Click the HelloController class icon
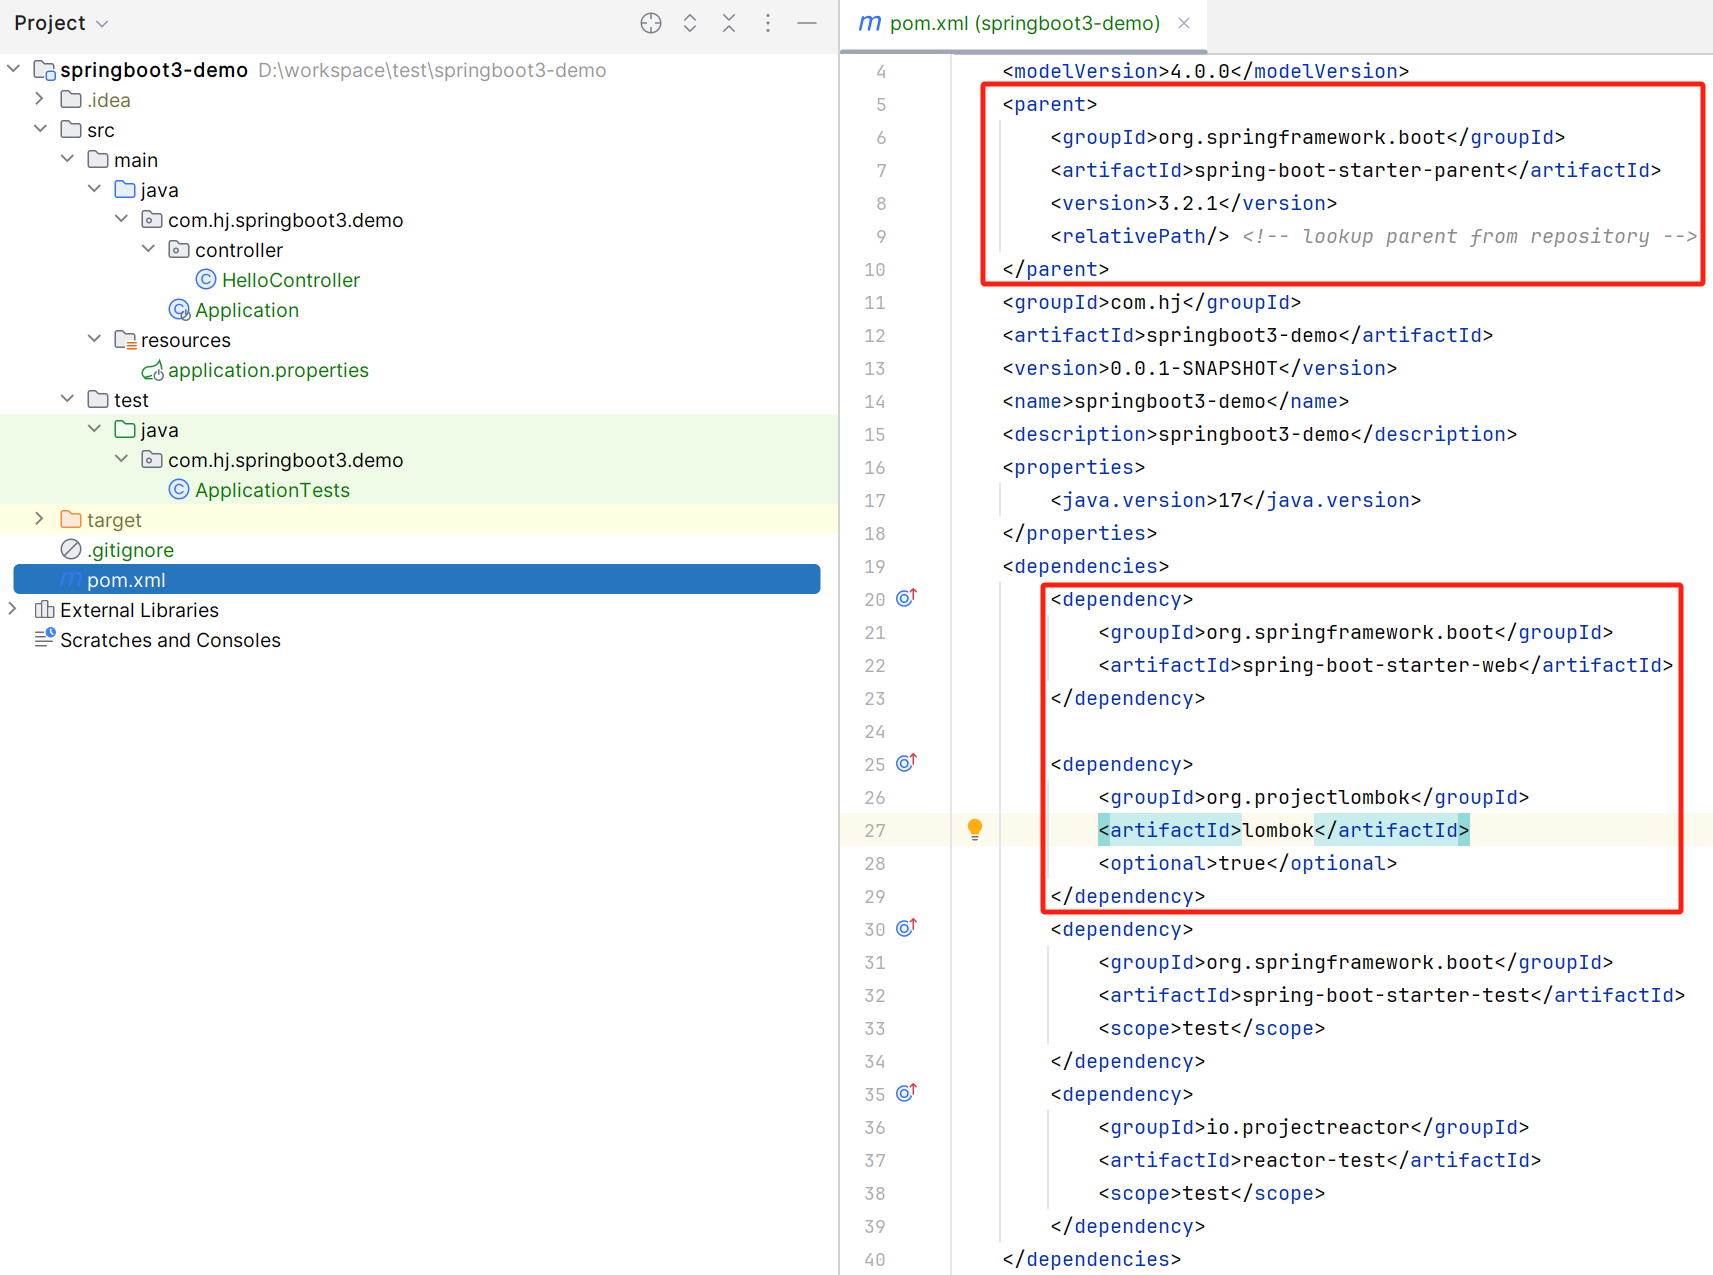The width and height of the screenshot is (1713, 1275). pos(206,279)
